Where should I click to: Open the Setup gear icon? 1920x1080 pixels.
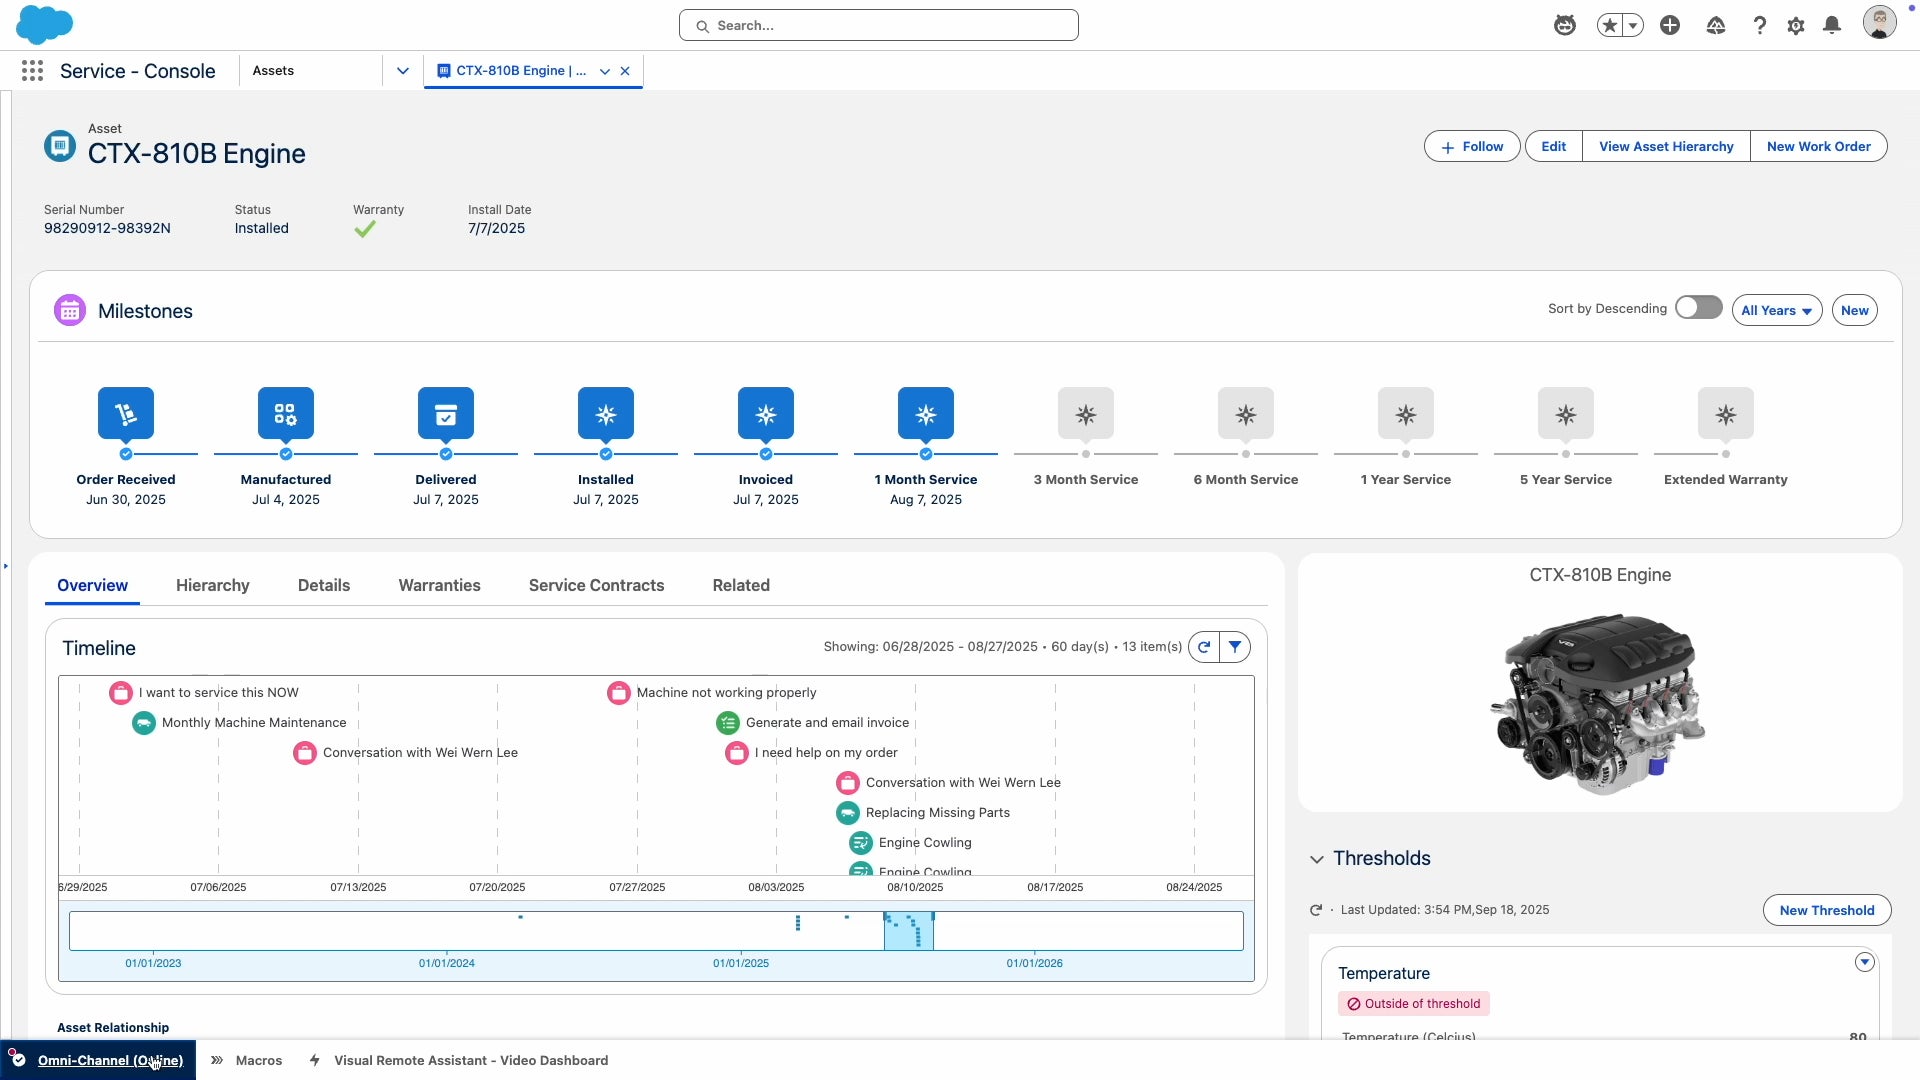1796,26
